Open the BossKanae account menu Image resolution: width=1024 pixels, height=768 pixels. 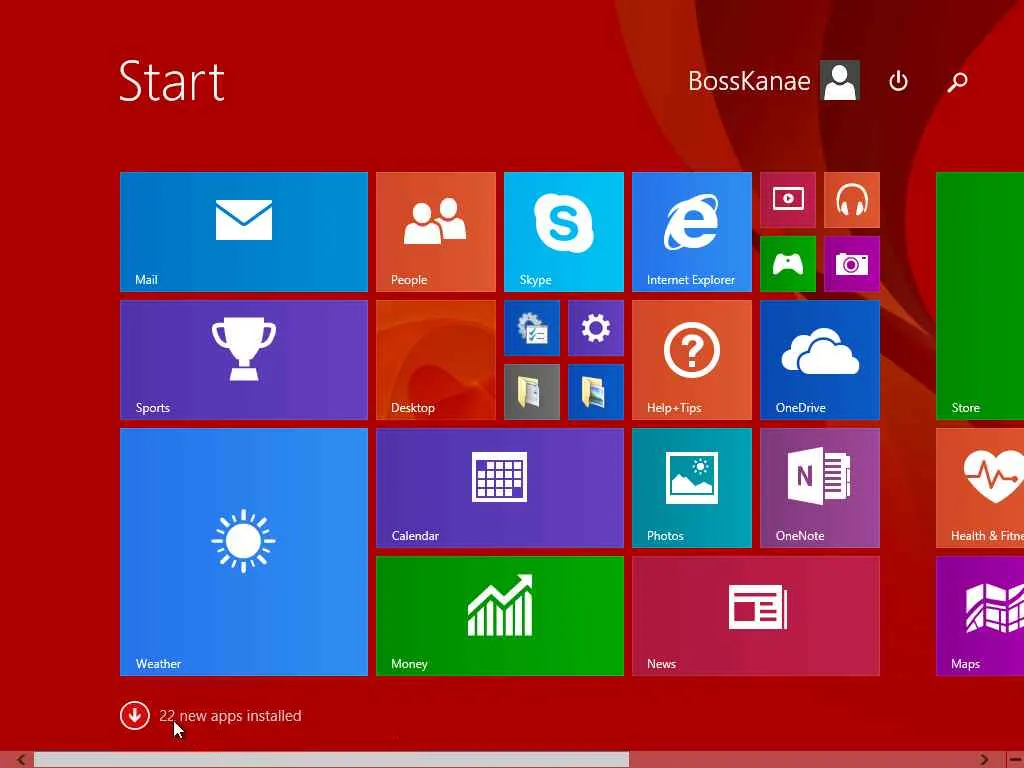773,81
